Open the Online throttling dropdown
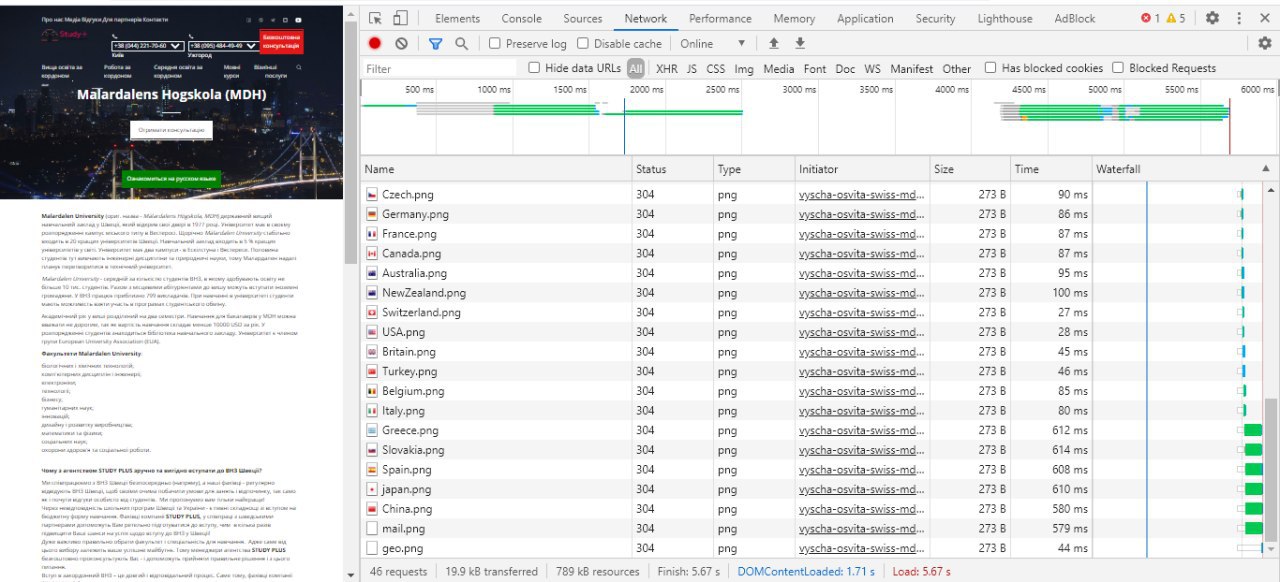 [x=713, y=43]
